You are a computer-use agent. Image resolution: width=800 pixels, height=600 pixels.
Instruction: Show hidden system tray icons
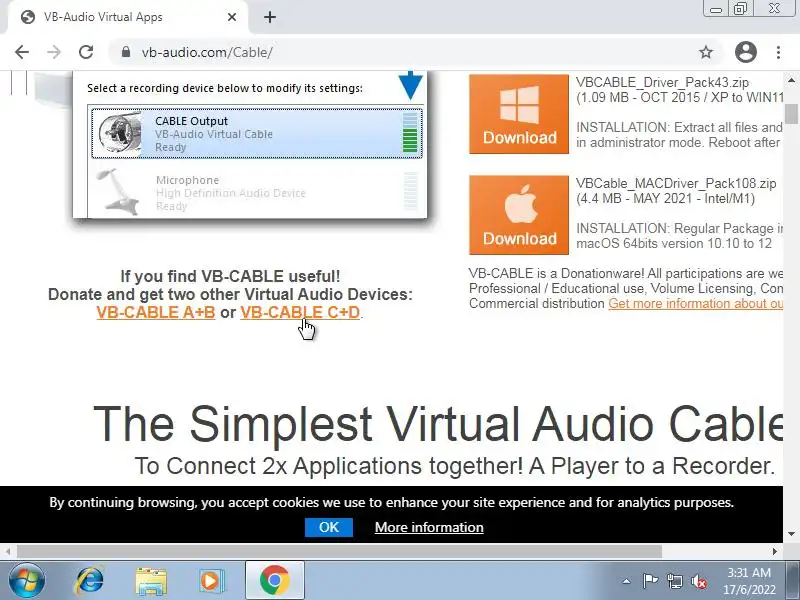coord(627,581)
